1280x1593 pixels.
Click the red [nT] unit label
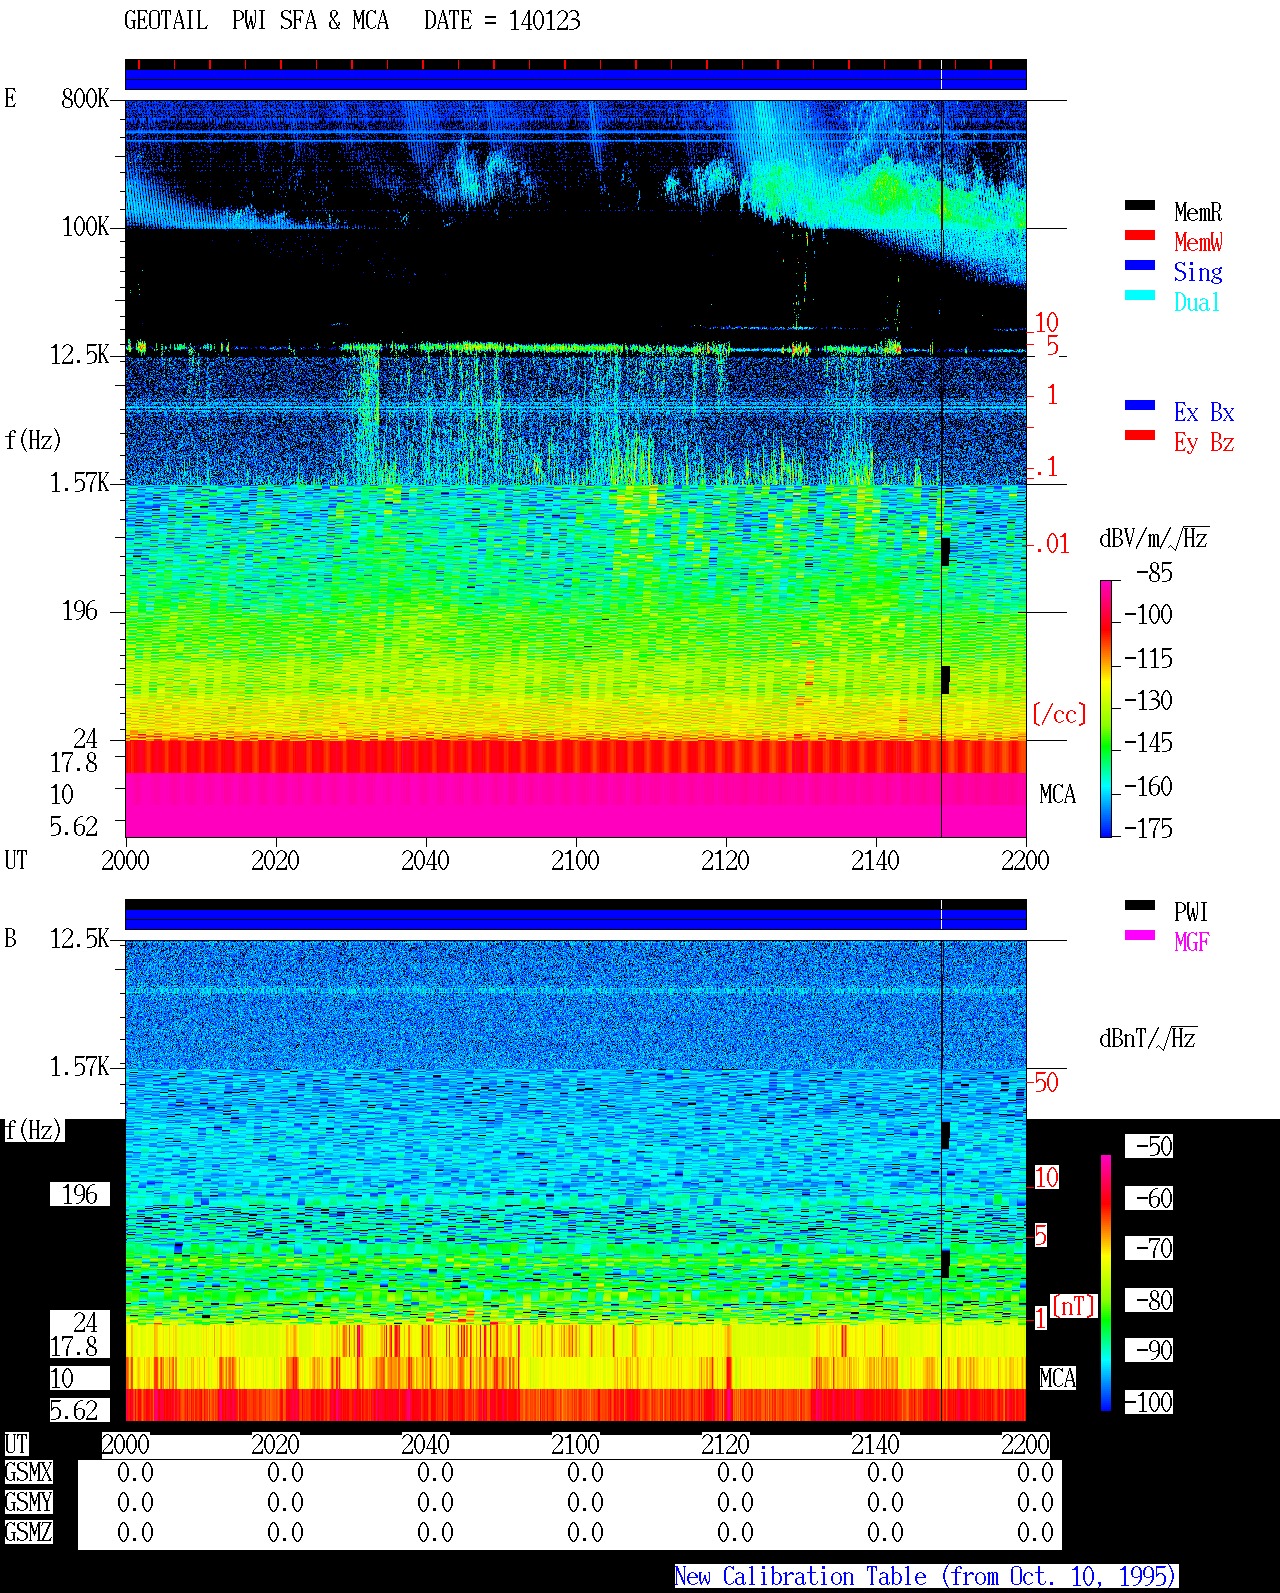1074,1305
